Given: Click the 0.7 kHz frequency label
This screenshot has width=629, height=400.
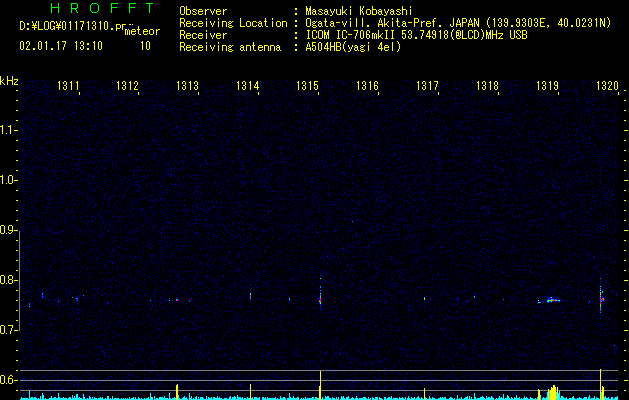Looking at the screenshot, I should (8, 330).
